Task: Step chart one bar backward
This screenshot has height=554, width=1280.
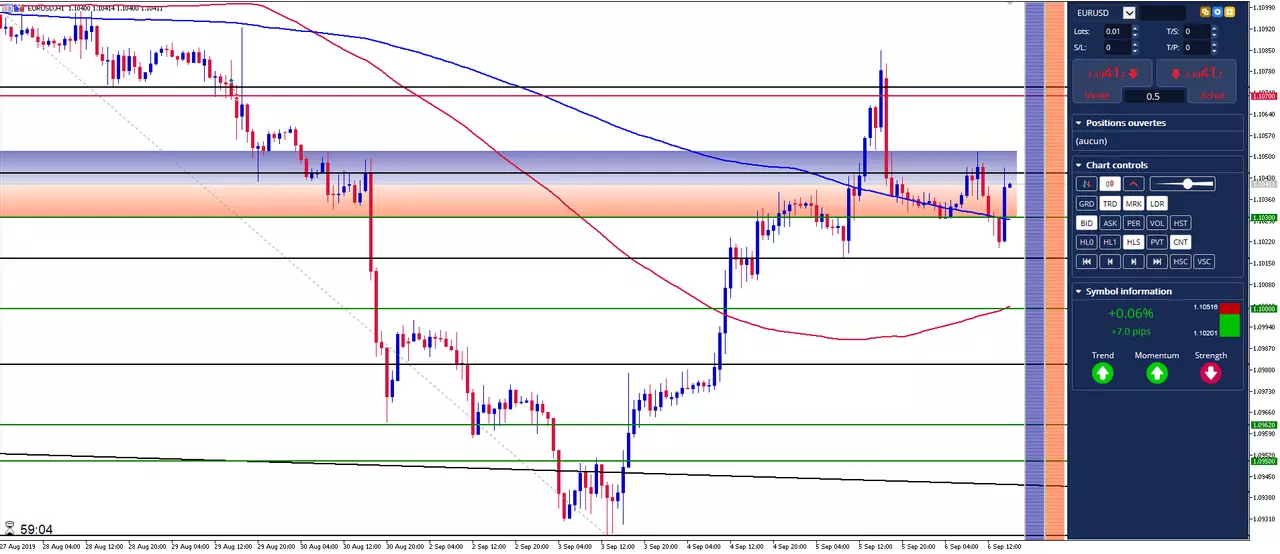Action: [x=1109, y=261]
